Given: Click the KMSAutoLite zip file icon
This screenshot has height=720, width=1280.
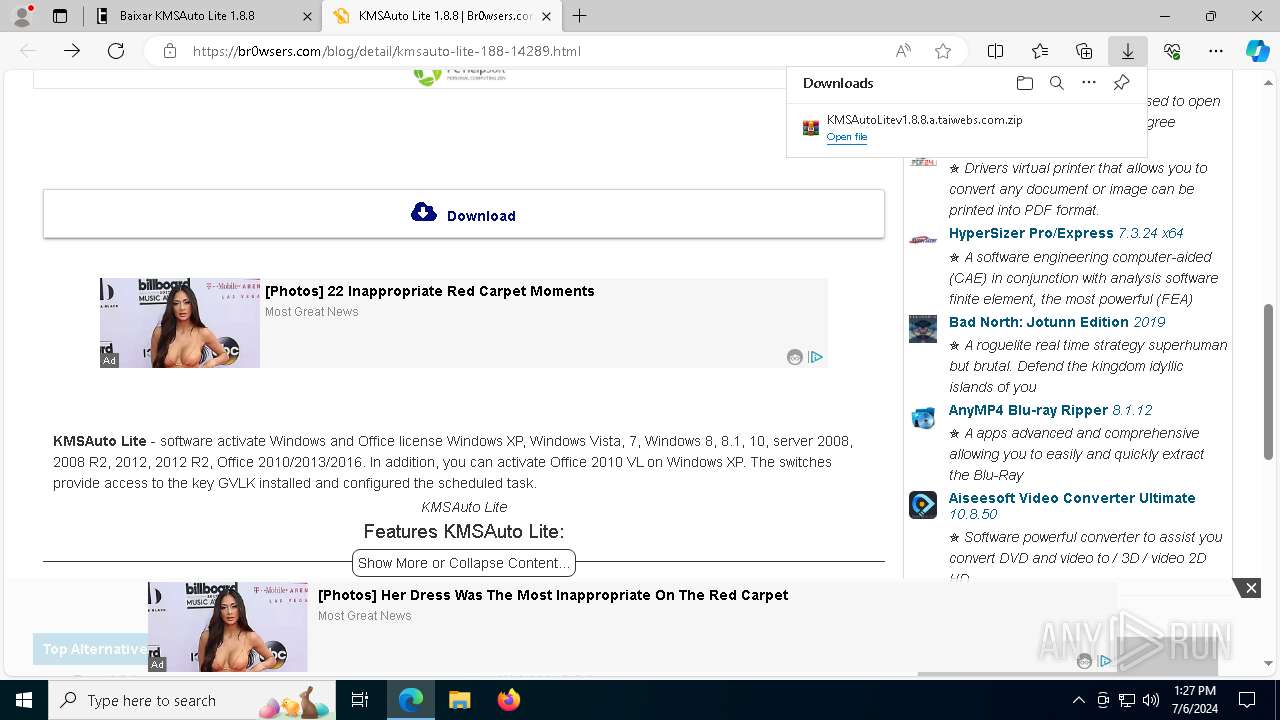Looking at the screenshot, I should pos(811,128).
